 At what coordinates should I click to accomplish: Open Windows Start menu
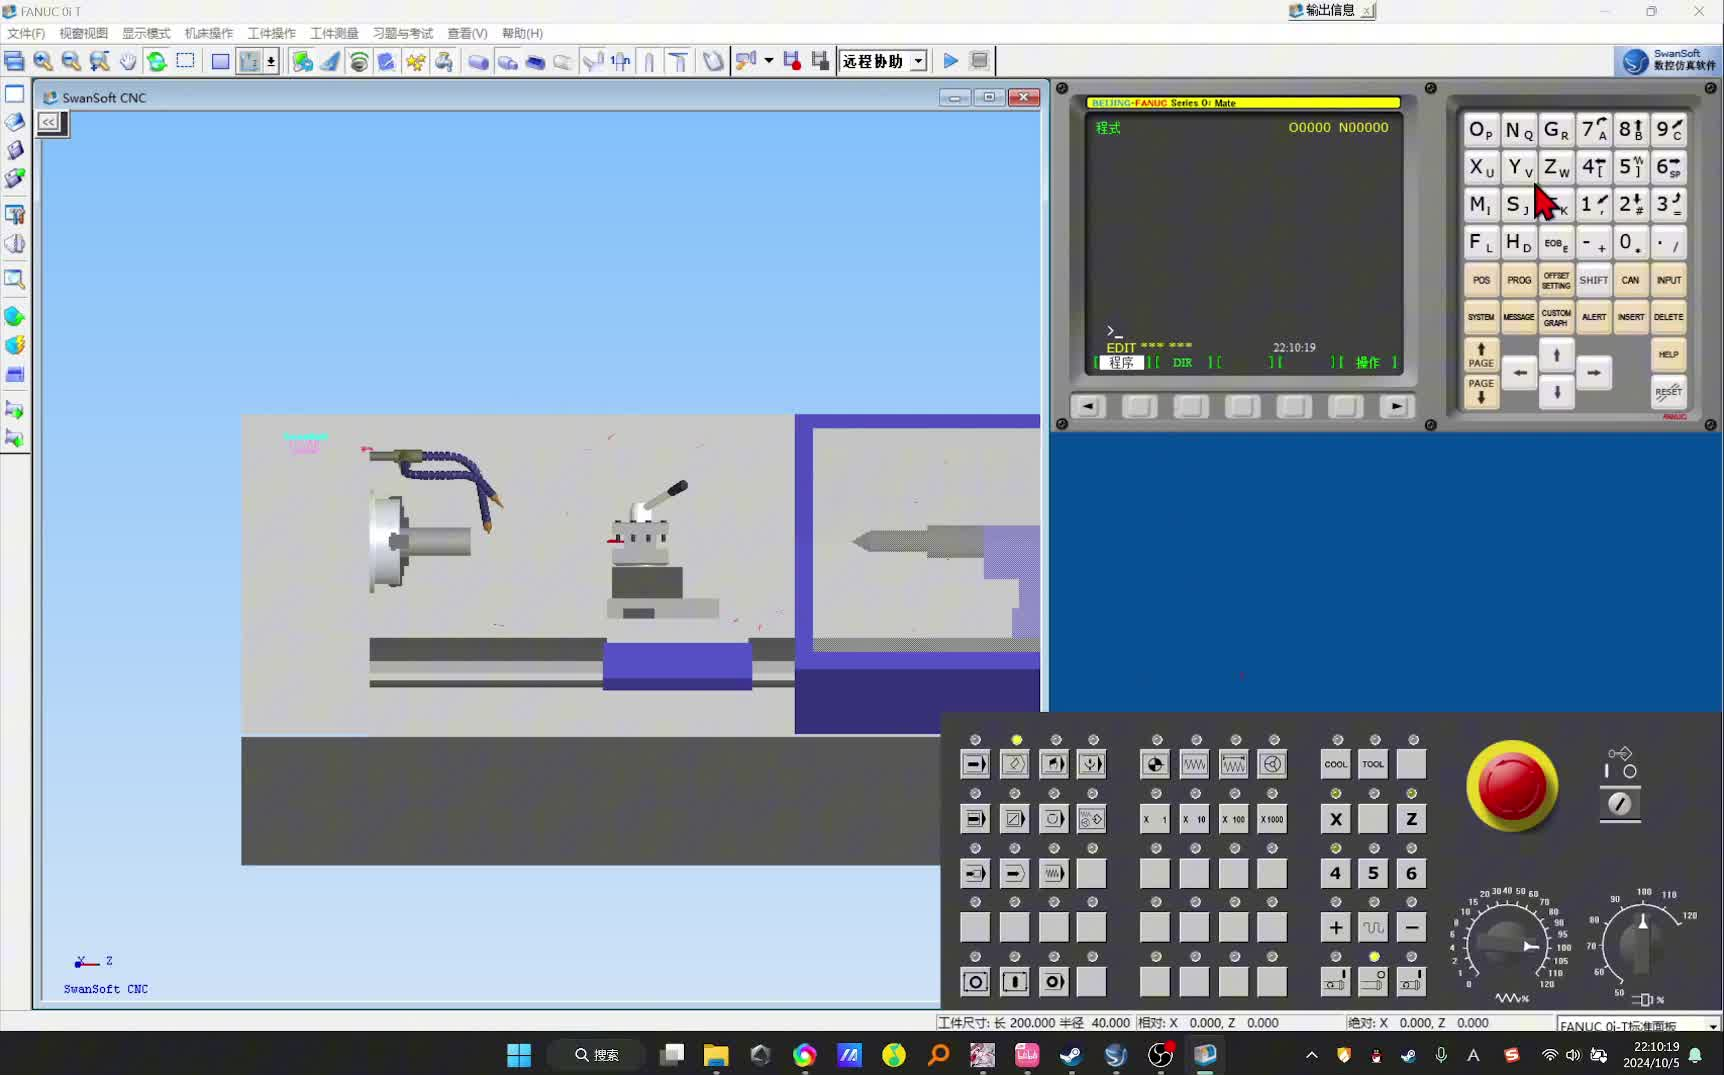click(519, 1055)
